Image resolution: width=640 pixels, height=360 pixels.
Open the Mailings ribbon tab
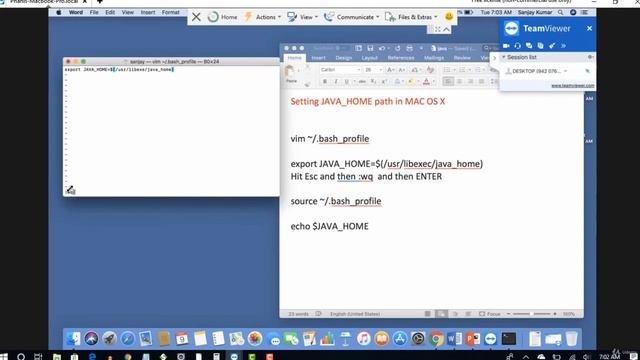click(434, 58)
